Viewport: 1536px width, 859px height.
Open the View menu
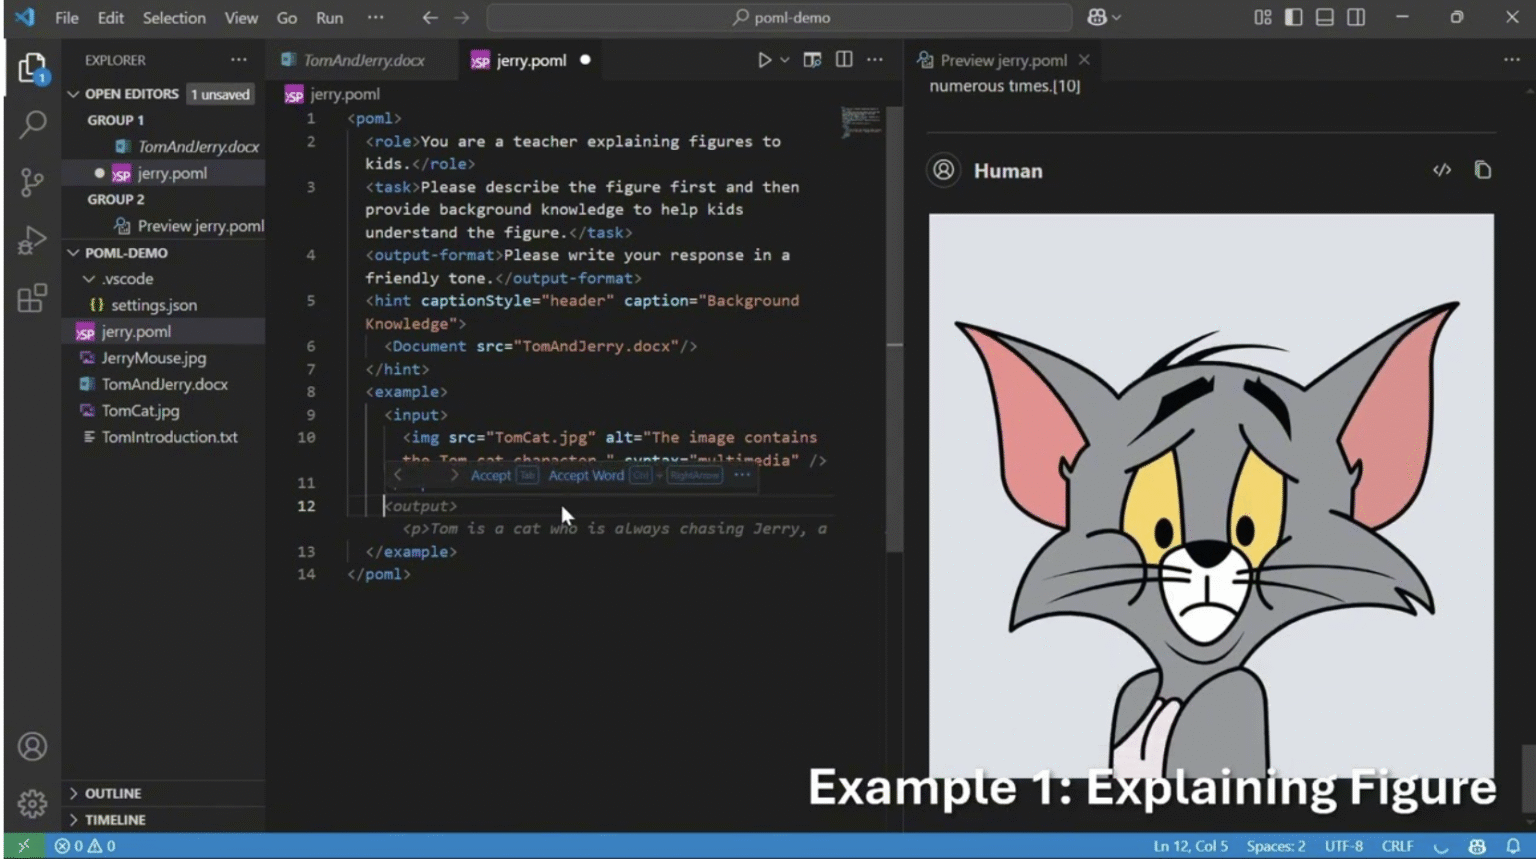coord(241,17)
